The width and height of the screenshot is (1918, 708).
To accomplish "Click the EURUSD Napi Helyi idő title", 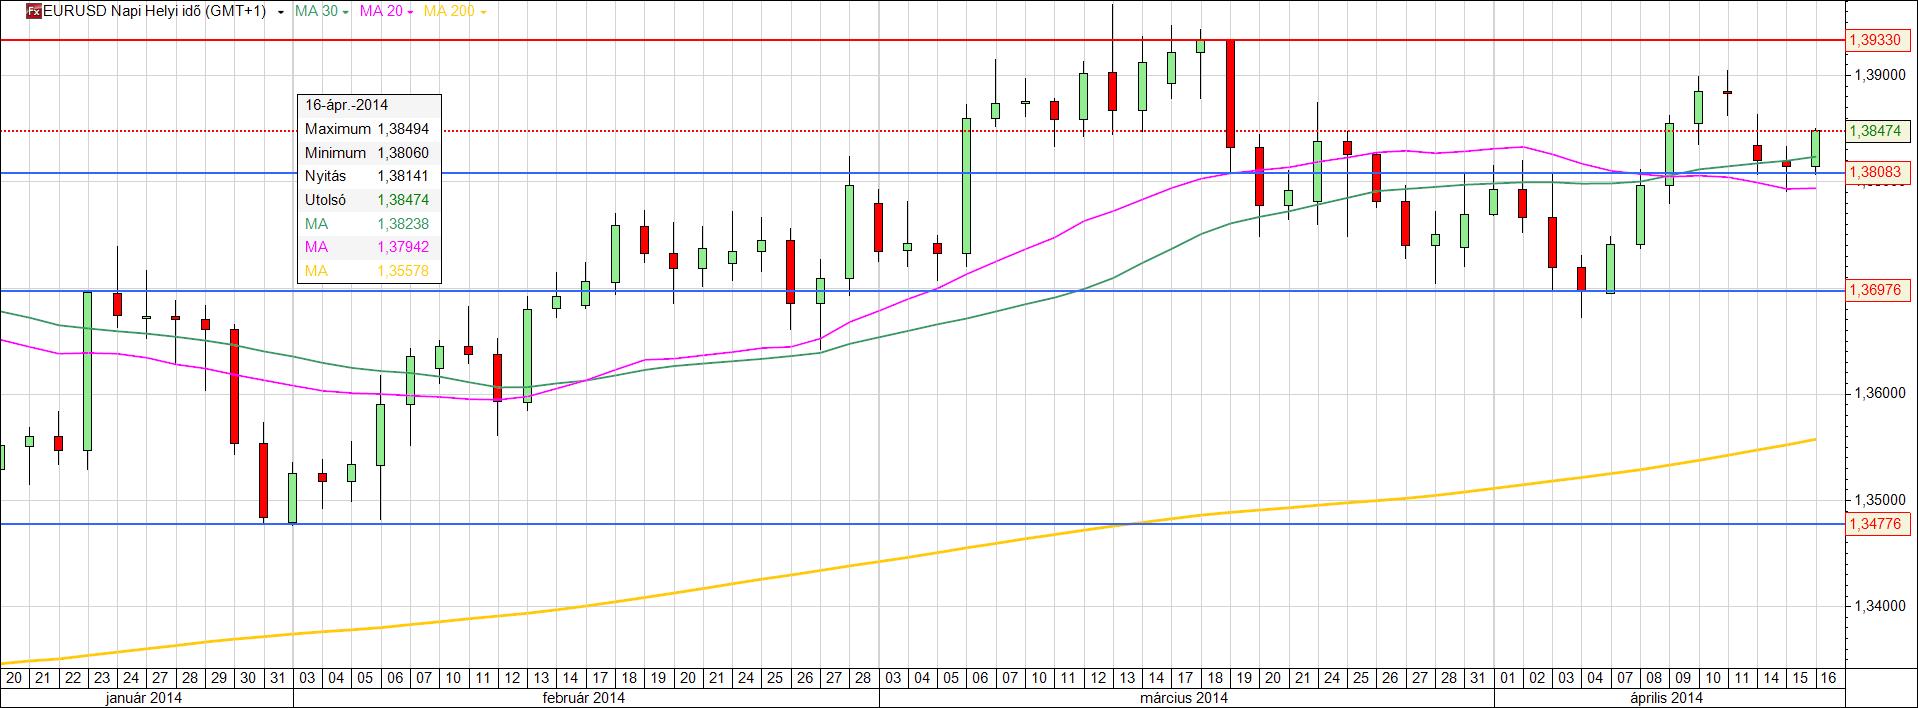I will tap(154, 12).
